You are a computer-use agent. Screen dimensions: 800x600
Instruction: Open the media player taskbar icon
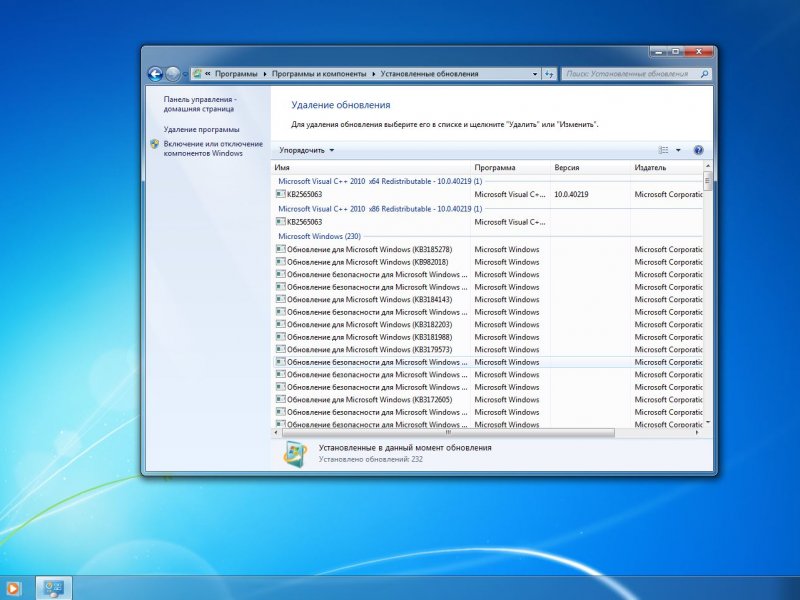click(x=11, y=589)
